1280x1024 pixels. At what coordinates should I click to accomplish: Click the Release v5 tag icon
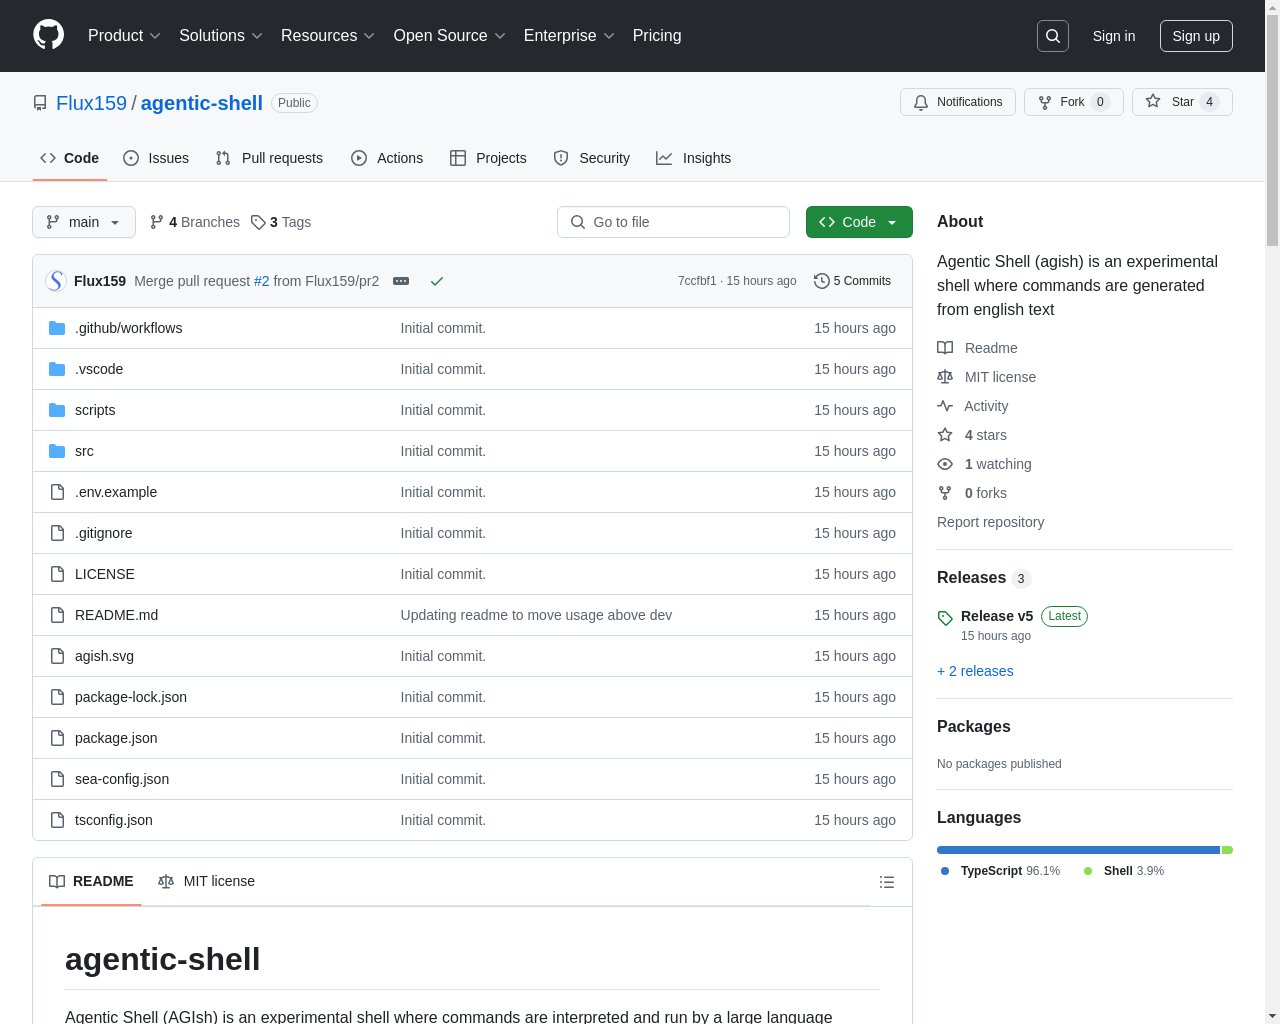pos(945,618)
